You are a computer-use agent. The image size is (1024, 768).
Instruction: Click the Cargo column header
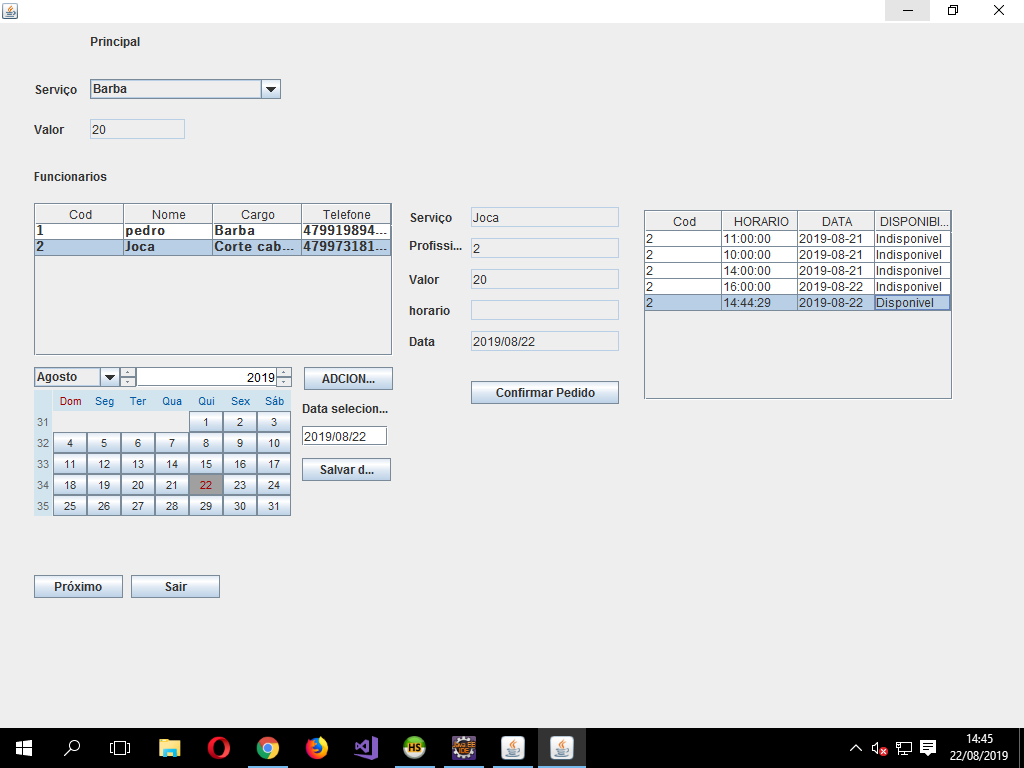click(x=257, y=214)
